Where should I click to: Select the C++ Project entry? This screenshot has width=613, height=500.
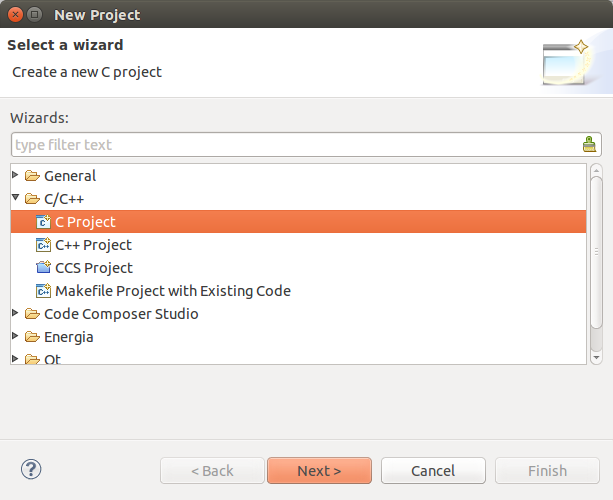tap(93, 245)
